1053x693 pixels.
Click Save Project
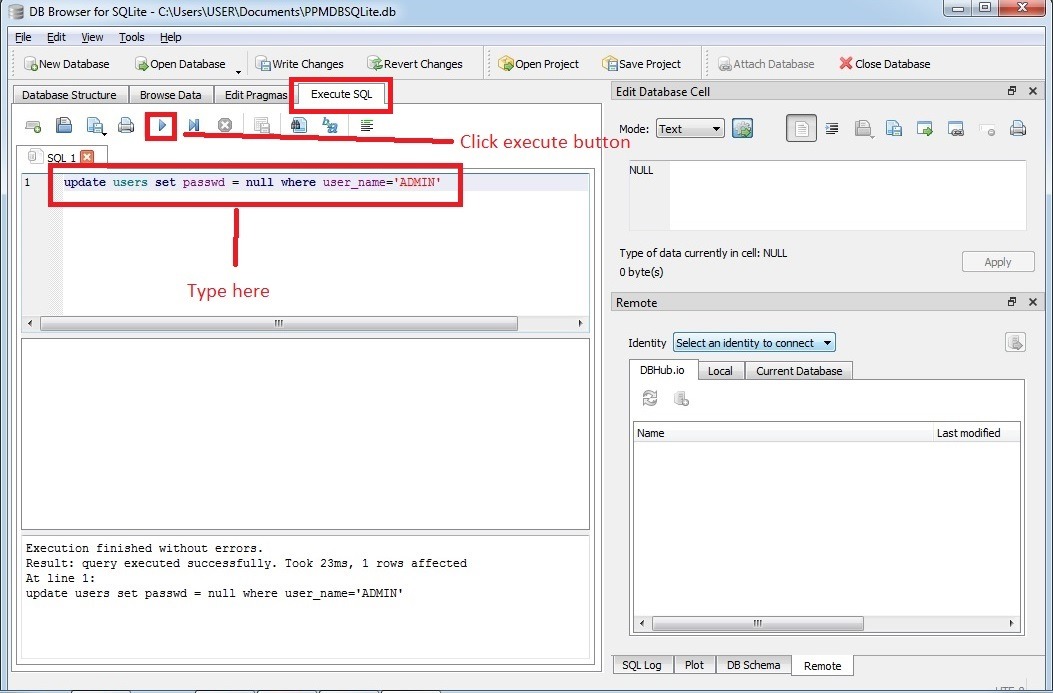(641, 64)
